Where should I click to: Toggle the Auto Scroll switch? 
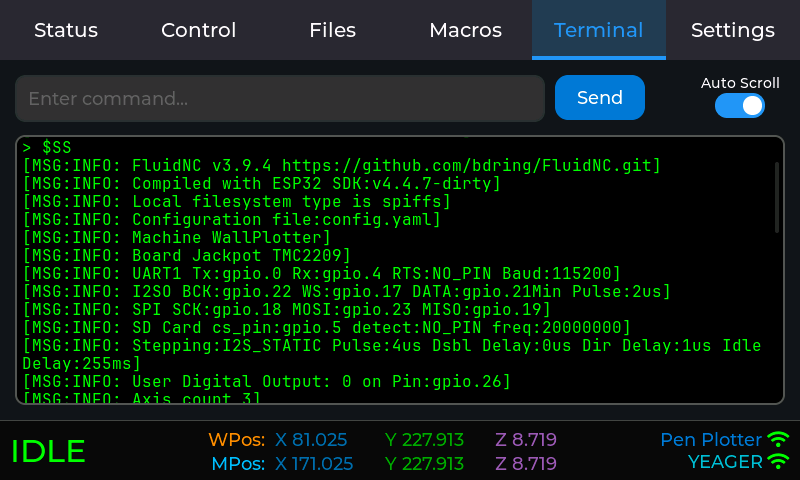(x=740, y=105)
